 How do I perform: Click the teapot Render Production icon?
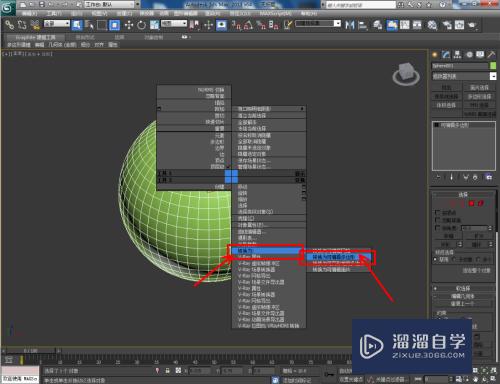coord(472,25)
